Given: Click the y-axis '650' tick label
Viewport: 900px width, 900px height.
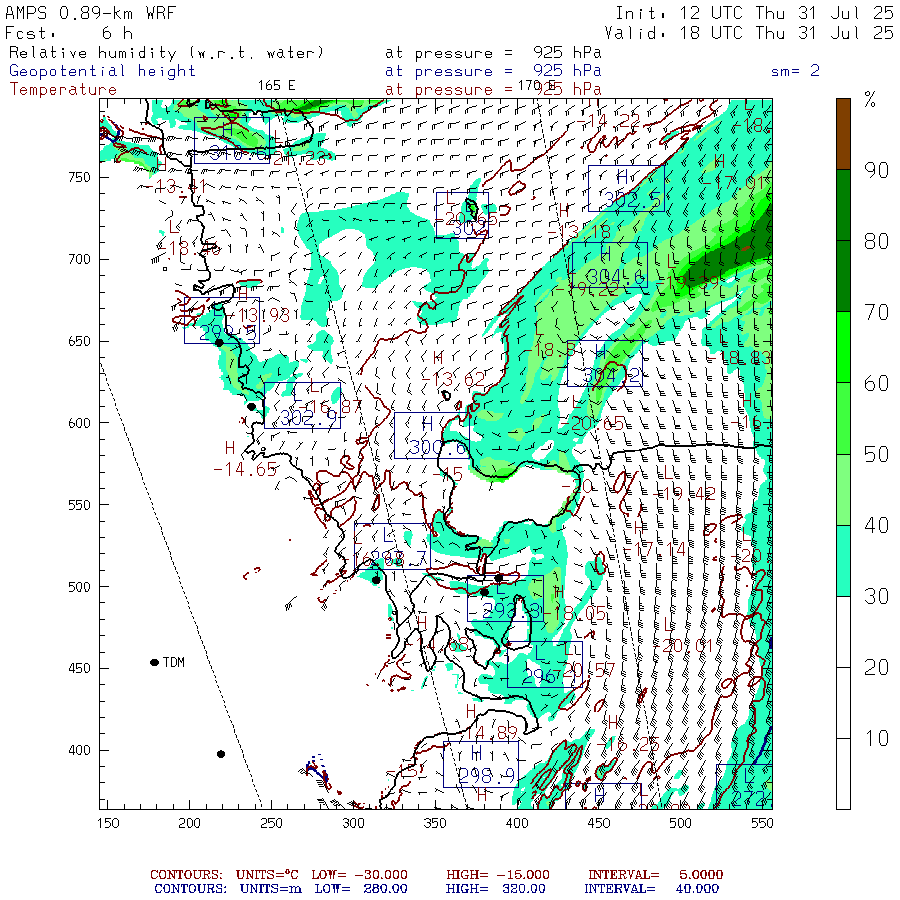Looking at the screenshot, I should [x=79, y=341].
